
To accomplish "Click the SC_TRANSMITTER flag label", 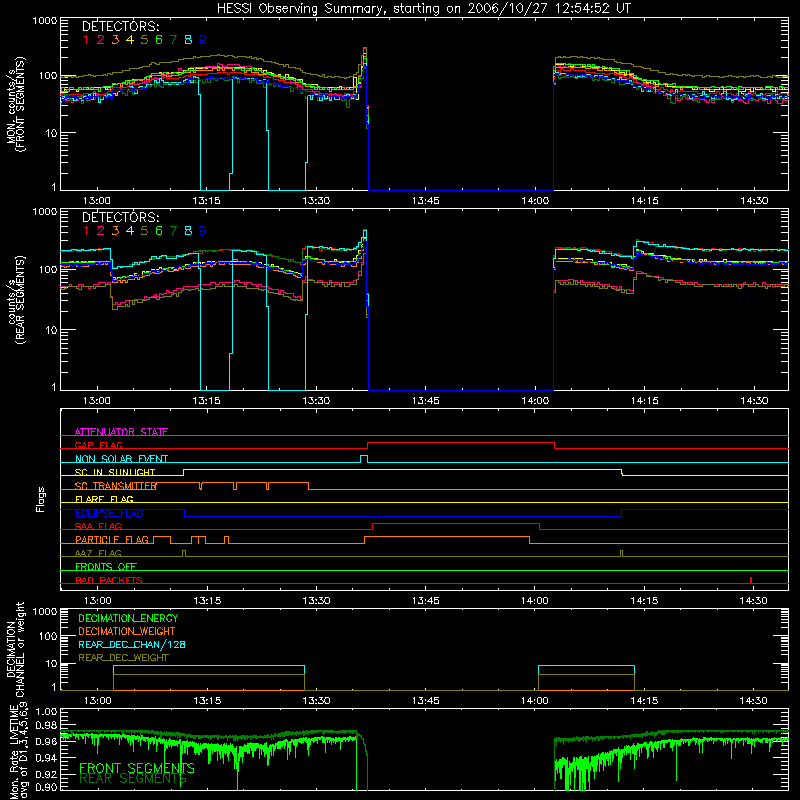I will click(116, 485).
